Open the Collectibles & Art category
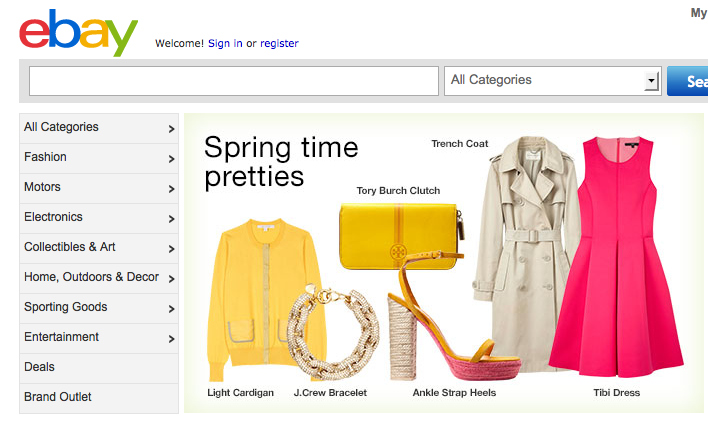The height and width of the screenshot is (430, 708). point(99,248)
